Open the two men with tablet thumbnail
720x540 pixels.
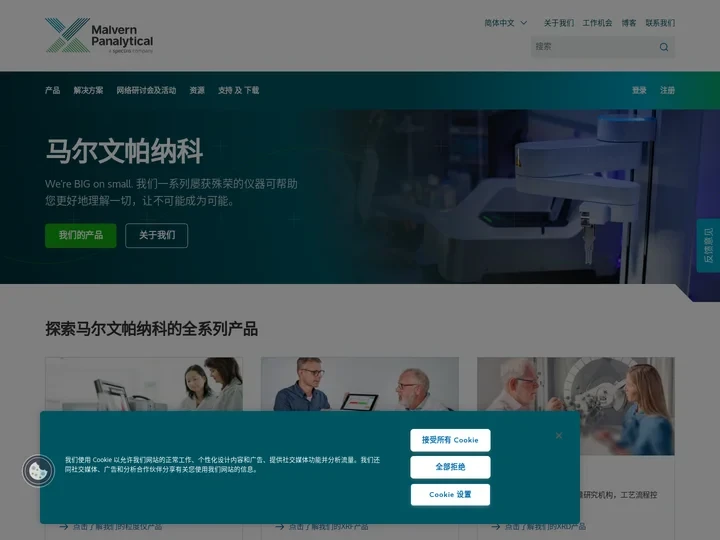(x=360, y=384)
